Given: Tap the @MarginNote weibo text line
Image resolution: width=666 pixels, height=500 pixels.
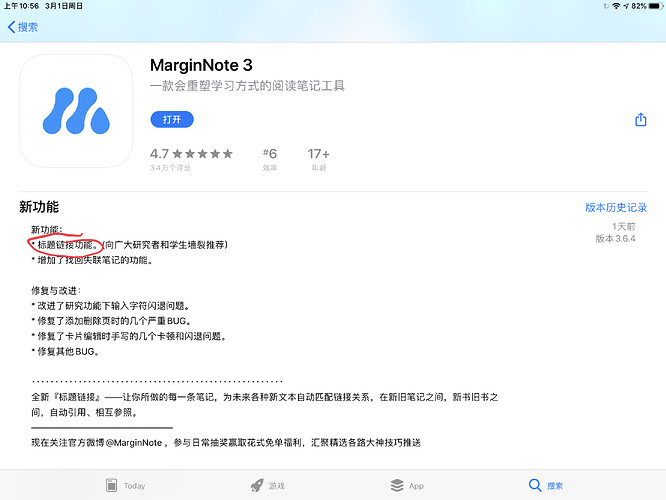Looking at the screenshot, I should [x=226, y=443].
